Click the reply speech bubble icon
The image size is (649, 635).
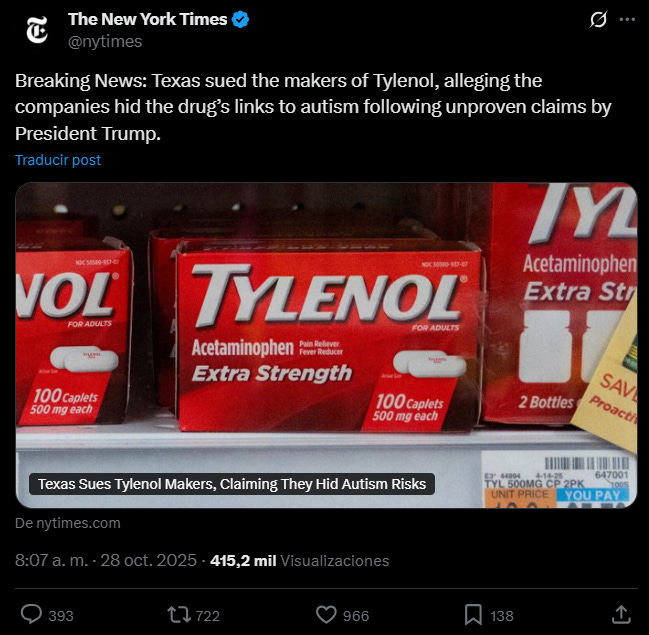coord(31,614)
